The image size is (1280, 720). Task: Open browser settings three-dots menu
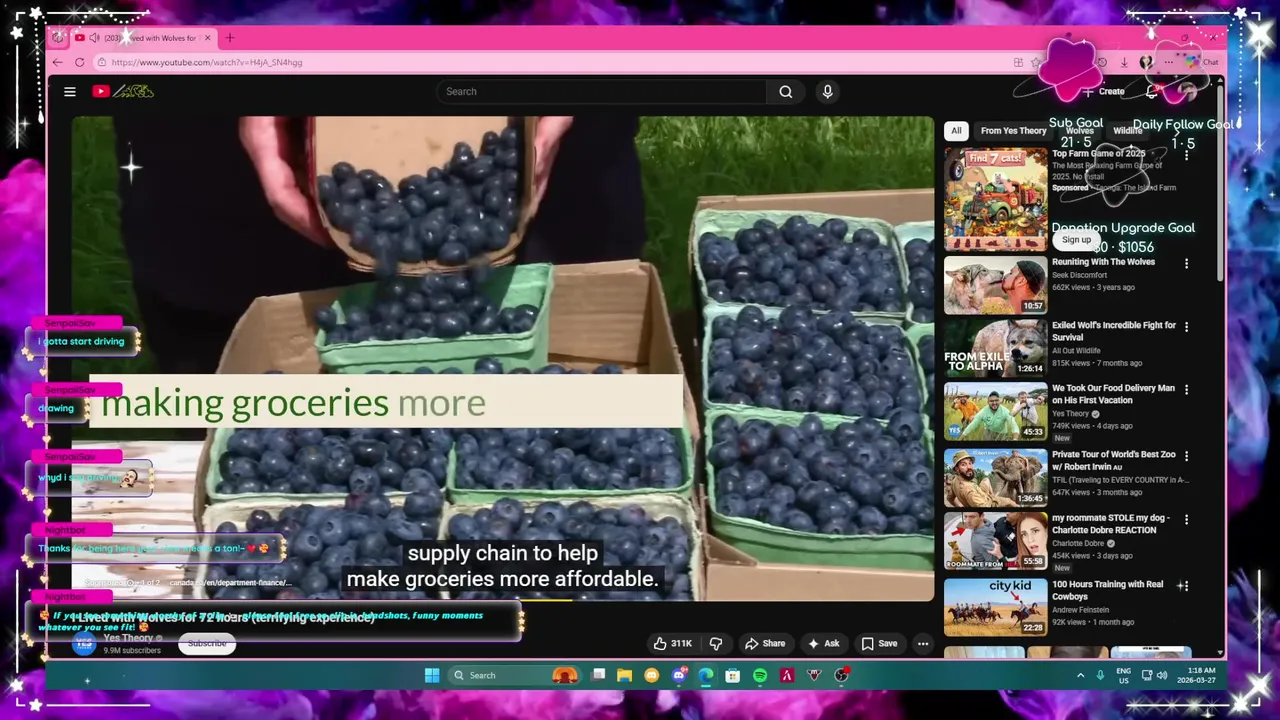click(1168, 62)
